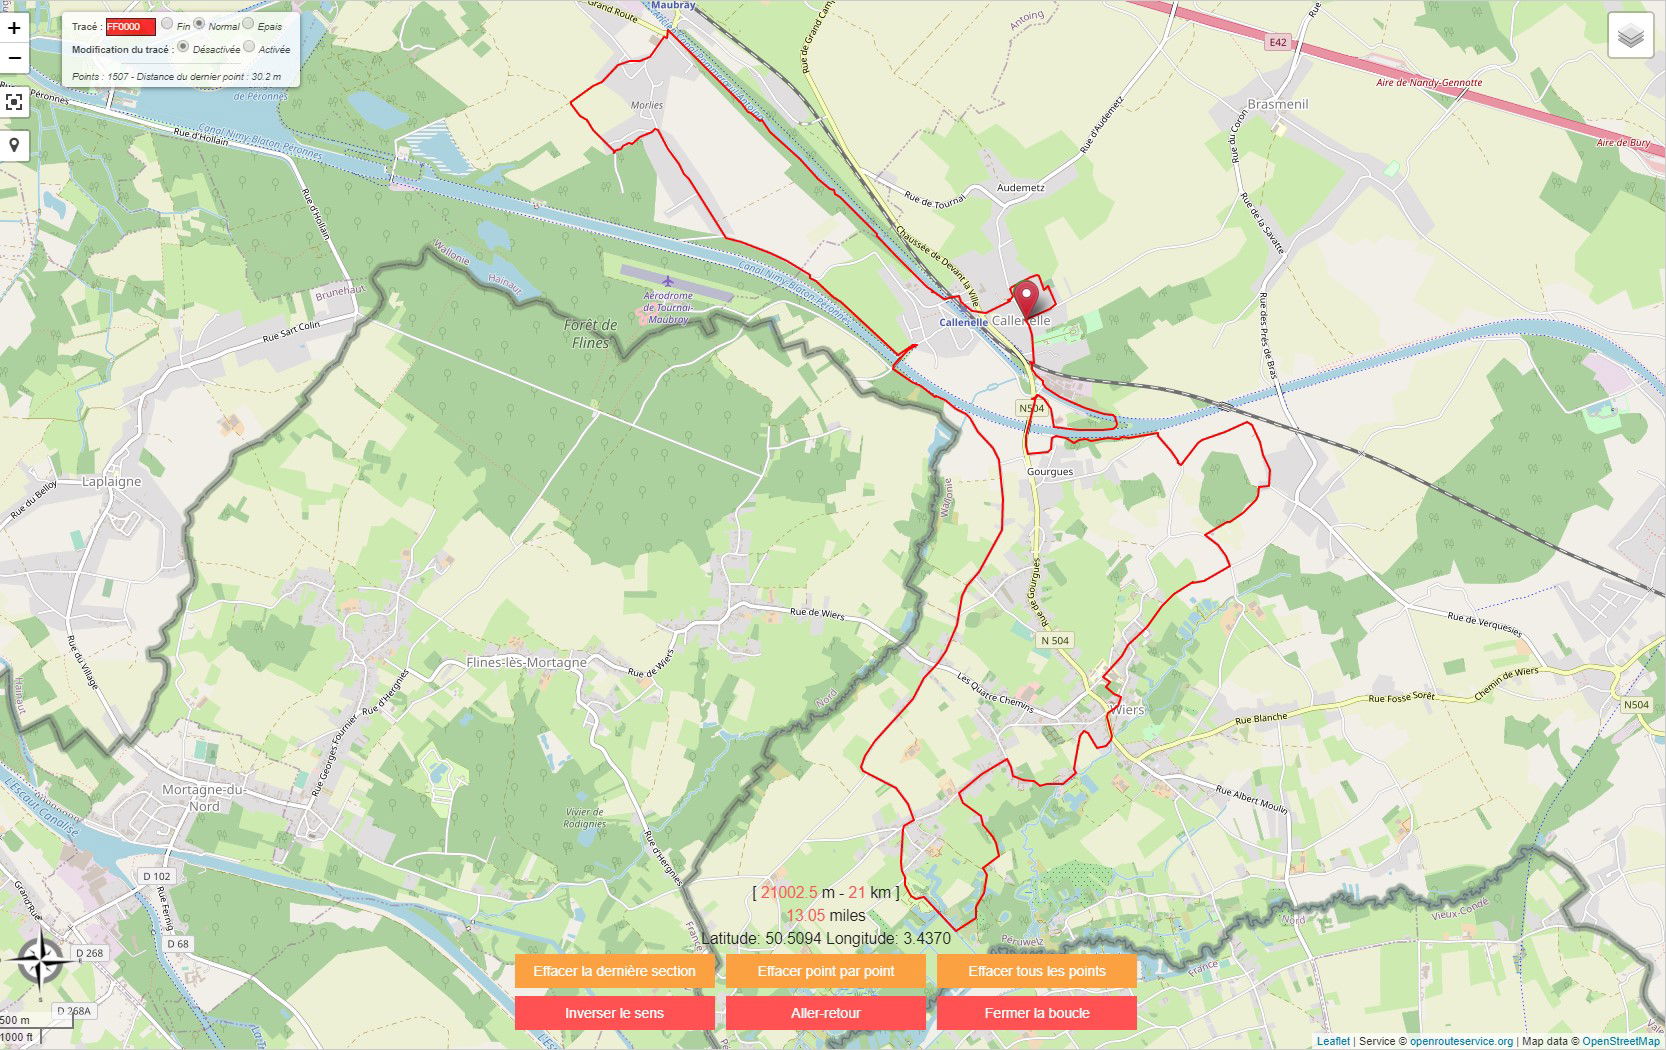Open the FF0000 trace color field

click(x=131, y=27)
